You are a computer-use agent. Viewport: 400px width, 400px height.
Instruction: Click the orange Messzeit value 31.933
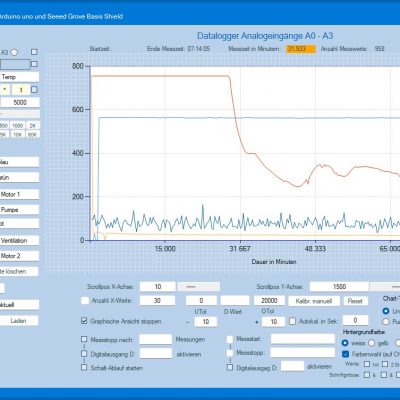301,49
